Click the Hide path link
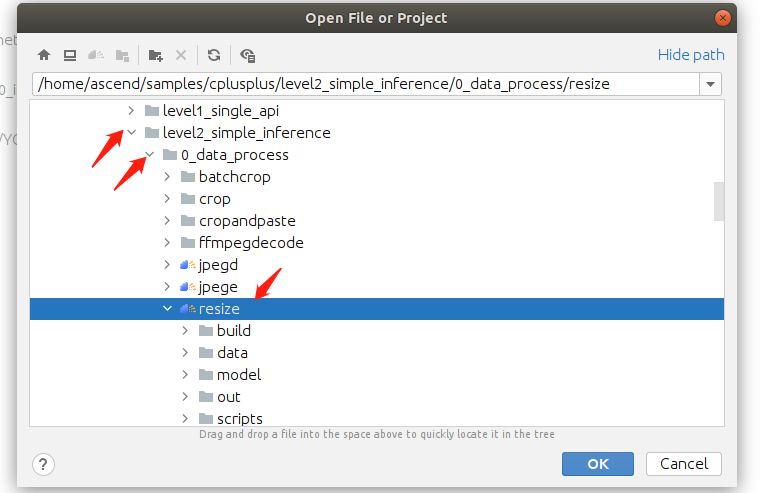Viewport: 768px width, 493px height. pyautogui.click(x=691, y=56)
